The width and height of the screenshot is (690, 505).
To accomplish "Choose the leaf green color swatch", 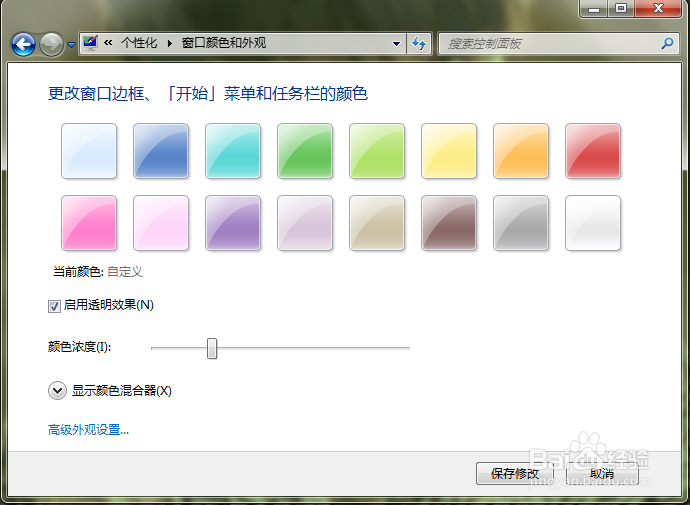I will (305, 151).
